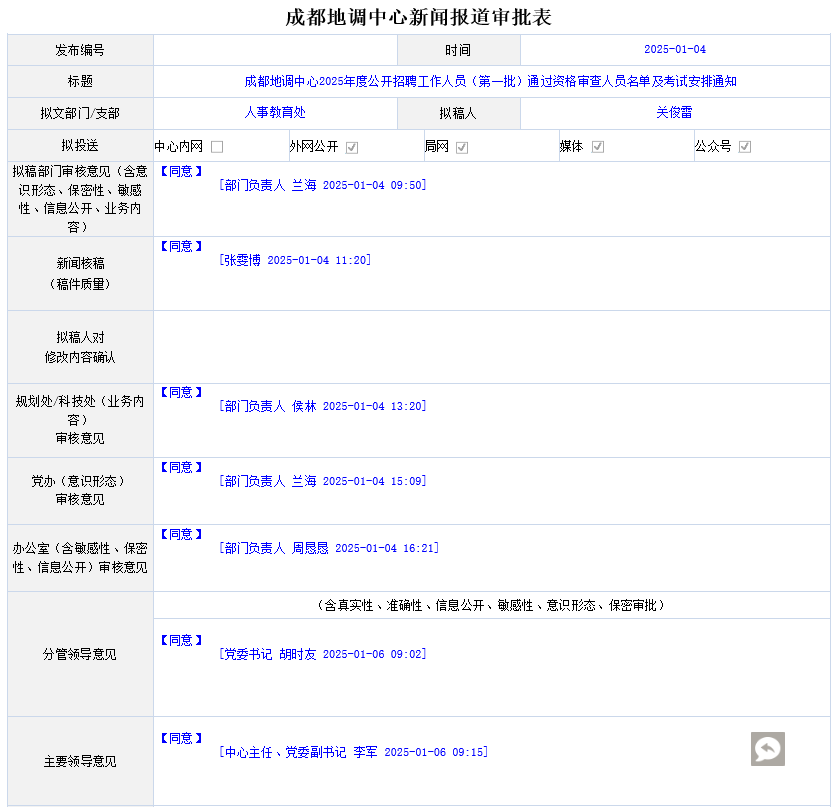This screenshot has height=807, width=833.
Task: Click the note 含真实性、准确性、信息公开
Action: tap(491, 605)
